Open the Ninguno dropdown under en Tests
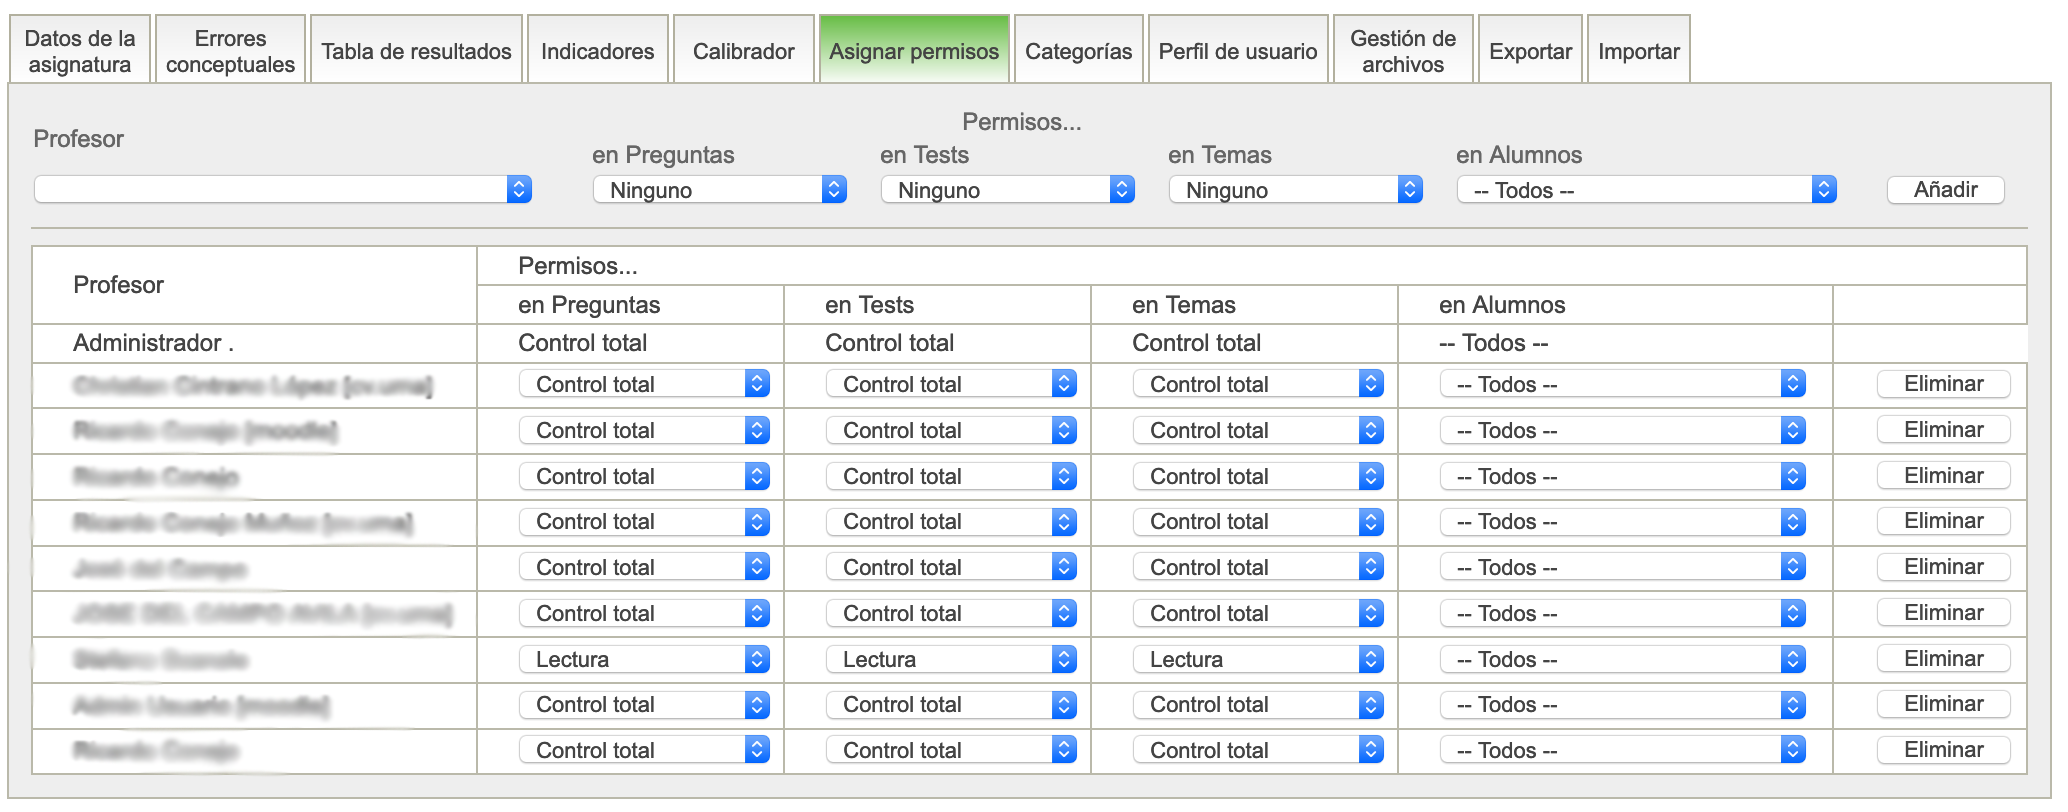The height and width of the screenshot is (812, 2068). pyautogui.click(x=1007, y=190)
